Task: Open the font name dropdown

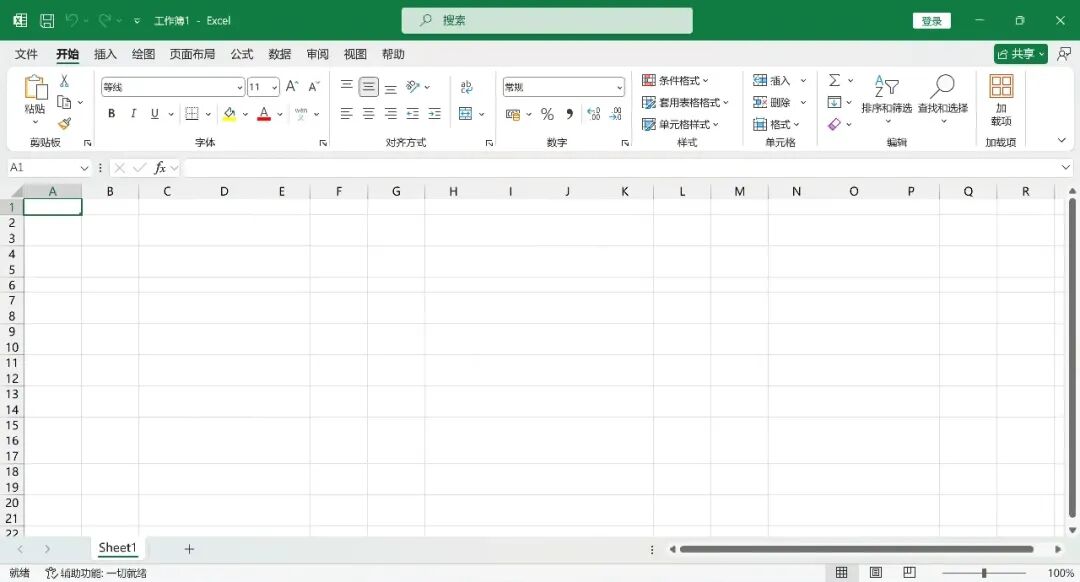Action: coord(240,87)
